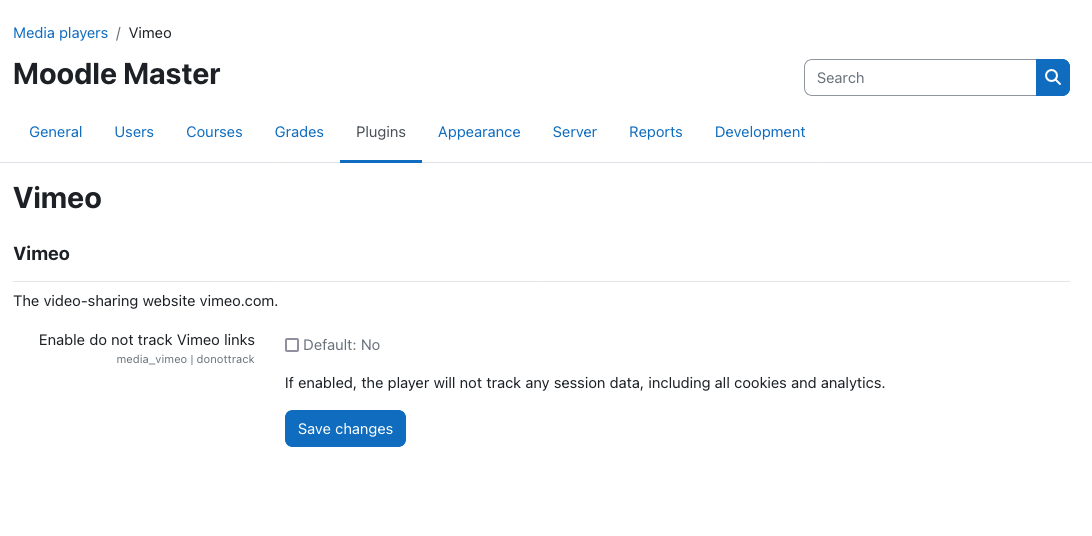Follow the Media players breadcrumb link
The width and height of the screenshot is (1092, 536).
coord(61,33)
